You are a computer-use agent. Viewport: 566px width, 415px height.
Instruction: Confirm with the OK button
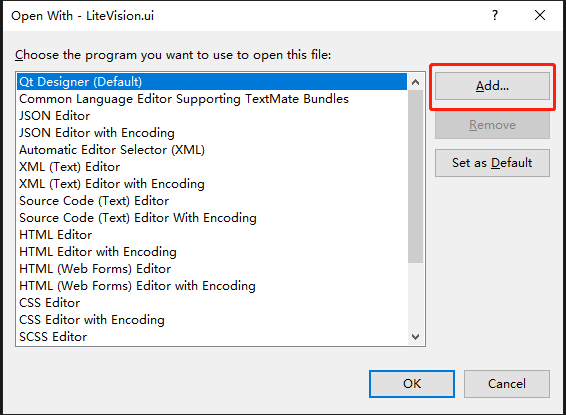[412, 384]
